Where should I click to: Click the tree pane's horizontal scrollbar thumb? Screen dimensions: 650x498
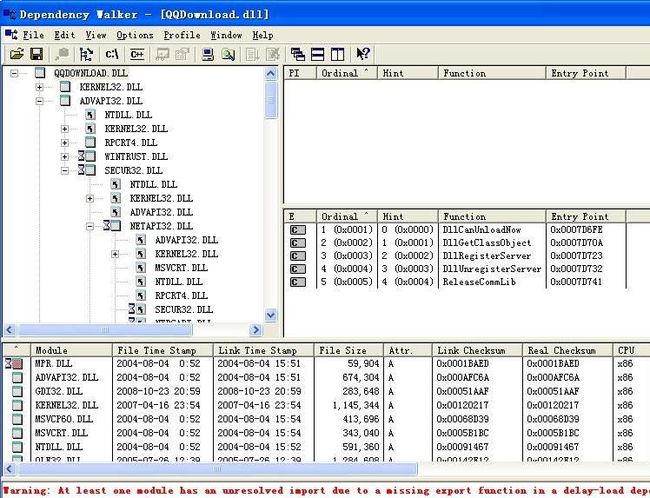105,330
